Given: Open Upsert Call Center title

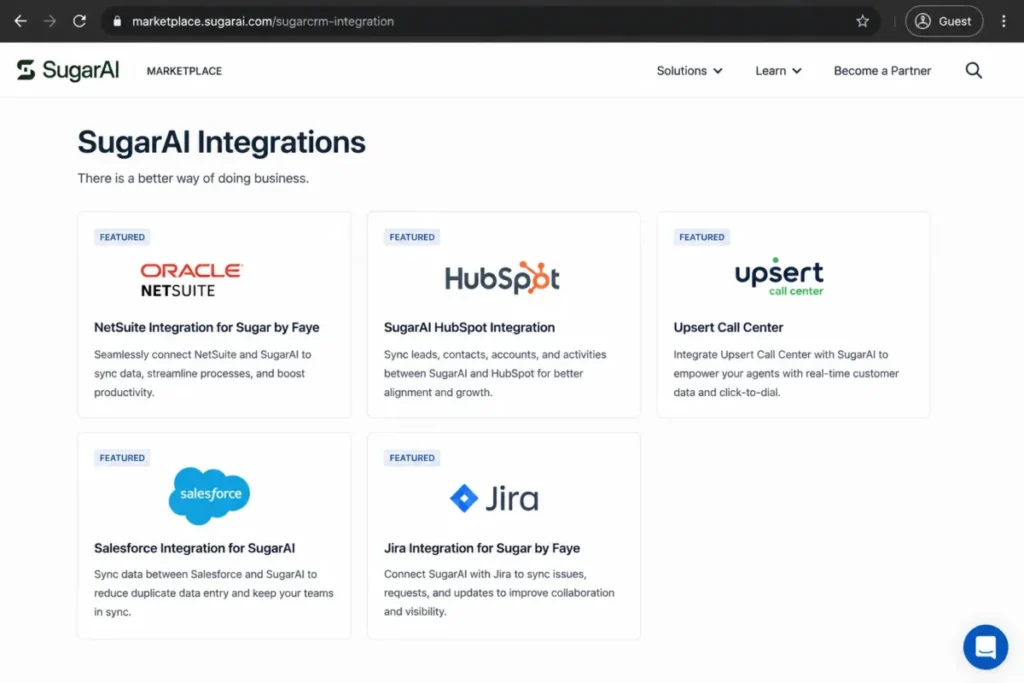Looking at the screenshot, I should pyautogui.click(x=728, y=327).
